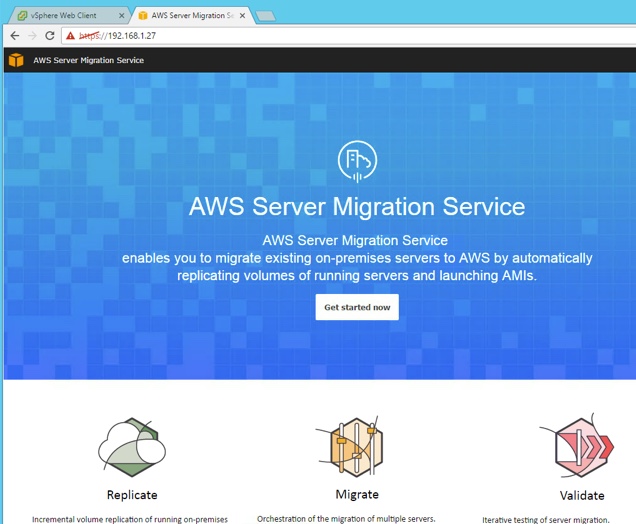Click the text 'Incremental volume replication of running on-premises'
Image resolution: width=636 pixels, height=524 pixels.
click(x=130, y=519)
